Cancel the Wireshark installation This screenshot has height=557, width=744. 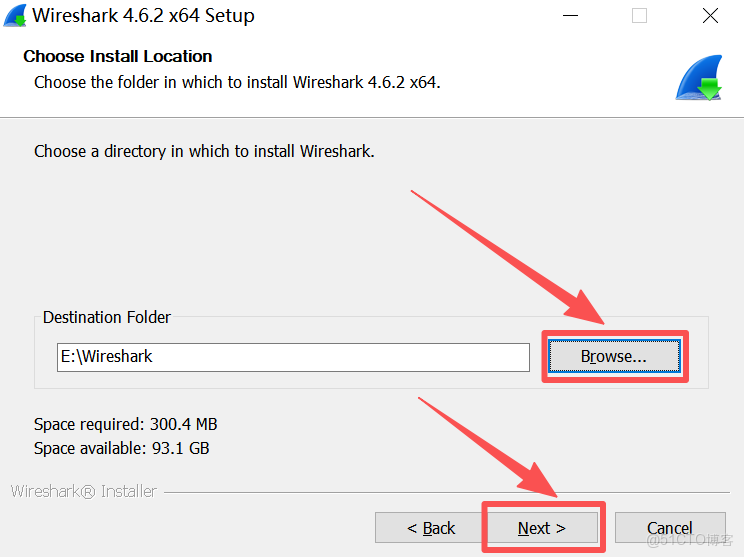pyautogui.click(x=669, y=528)
